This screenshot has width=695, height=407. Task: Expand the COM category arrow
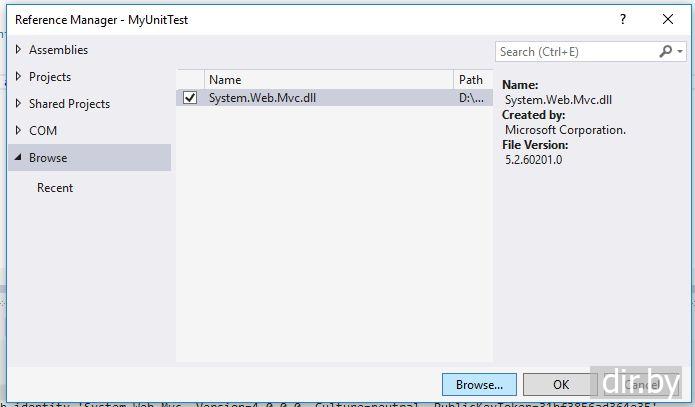pos(18,130)
